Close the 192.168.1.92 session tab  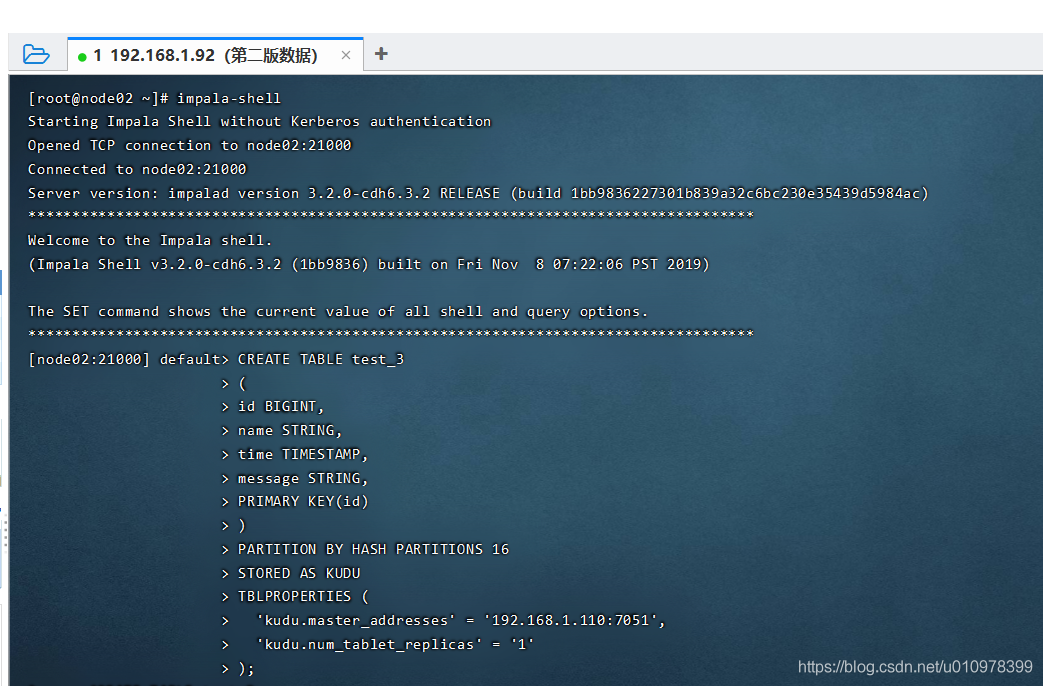click(346, 55)
